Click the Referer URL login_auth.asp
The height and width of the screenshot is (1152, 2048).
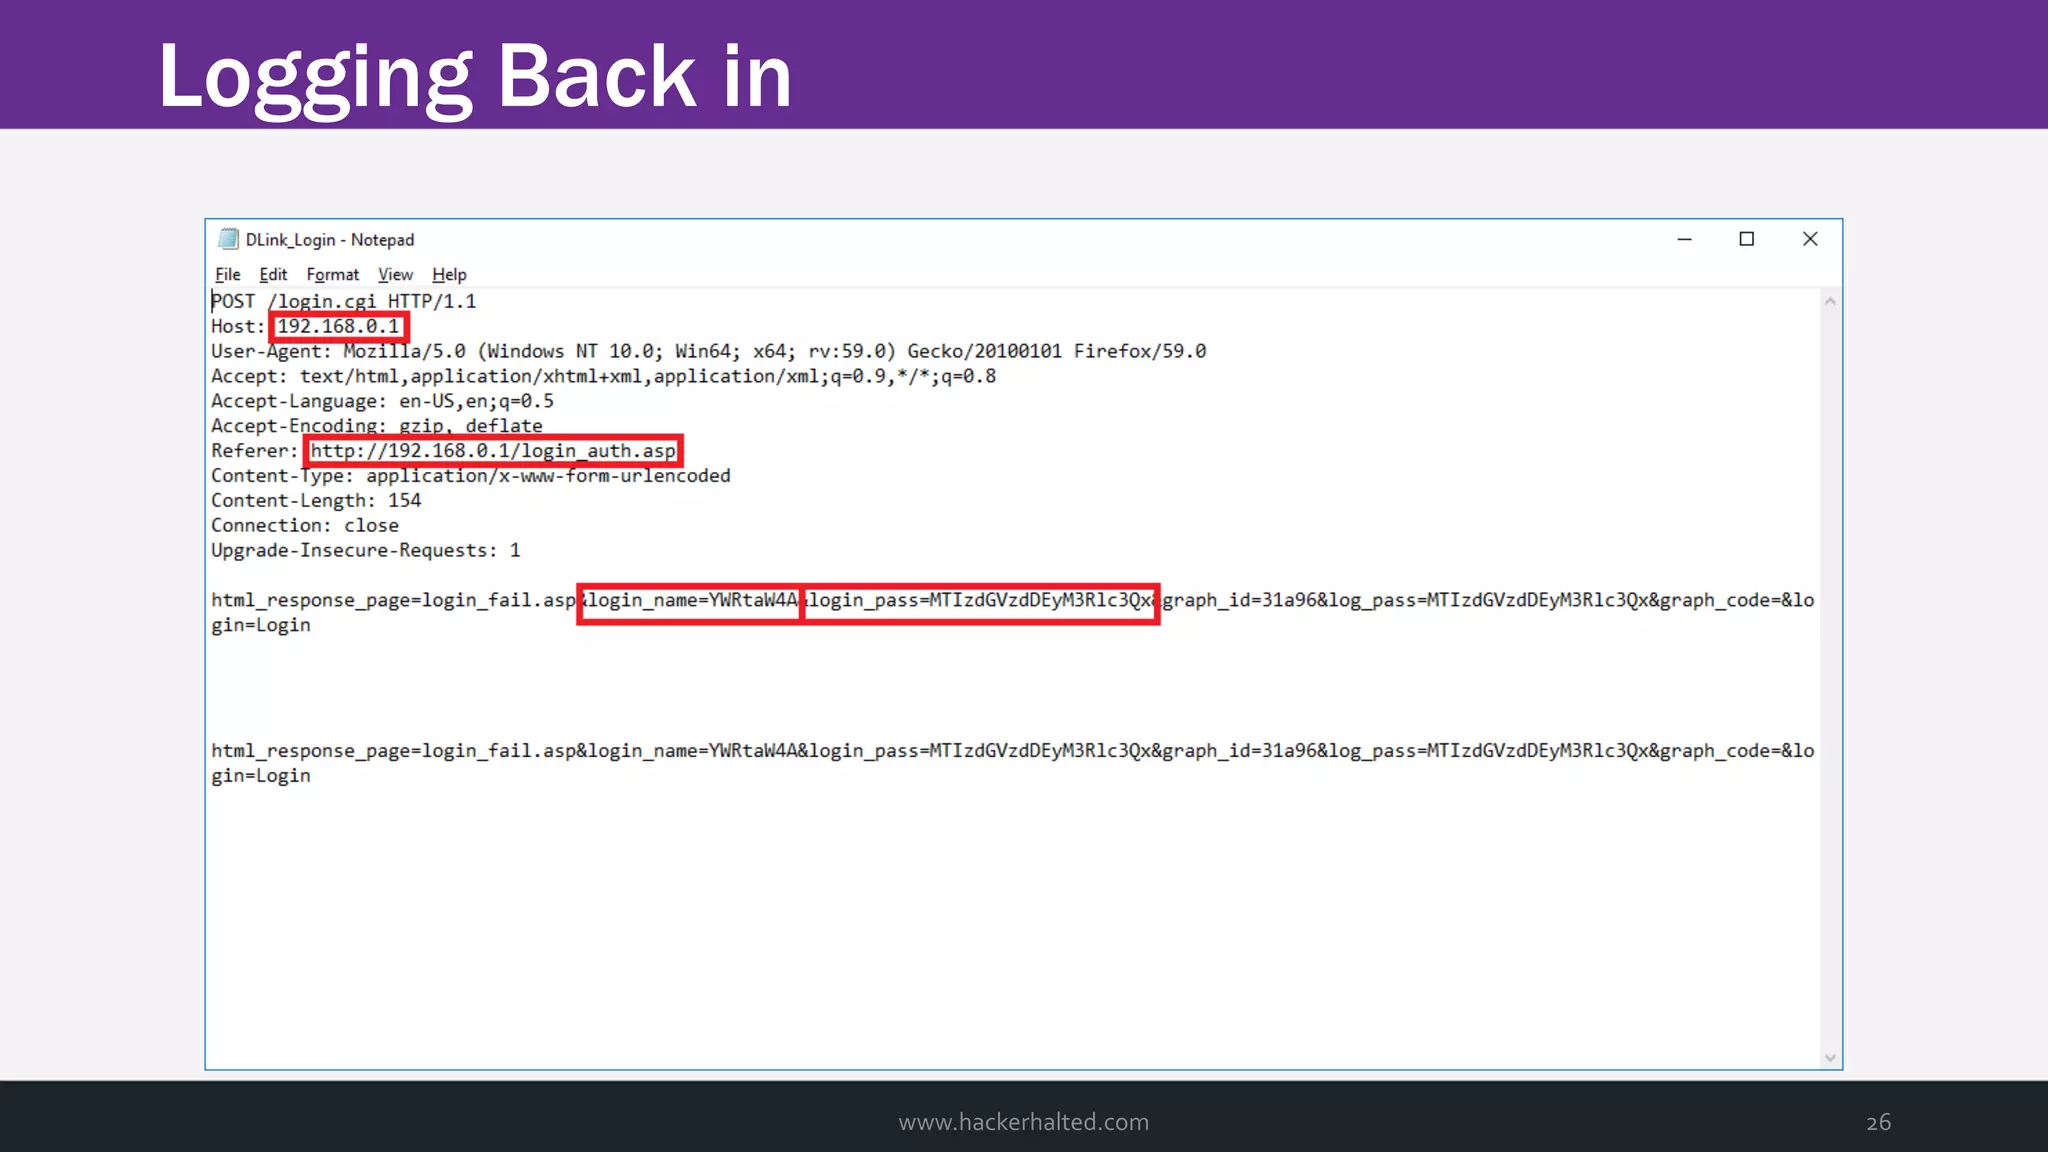(493, 451)
